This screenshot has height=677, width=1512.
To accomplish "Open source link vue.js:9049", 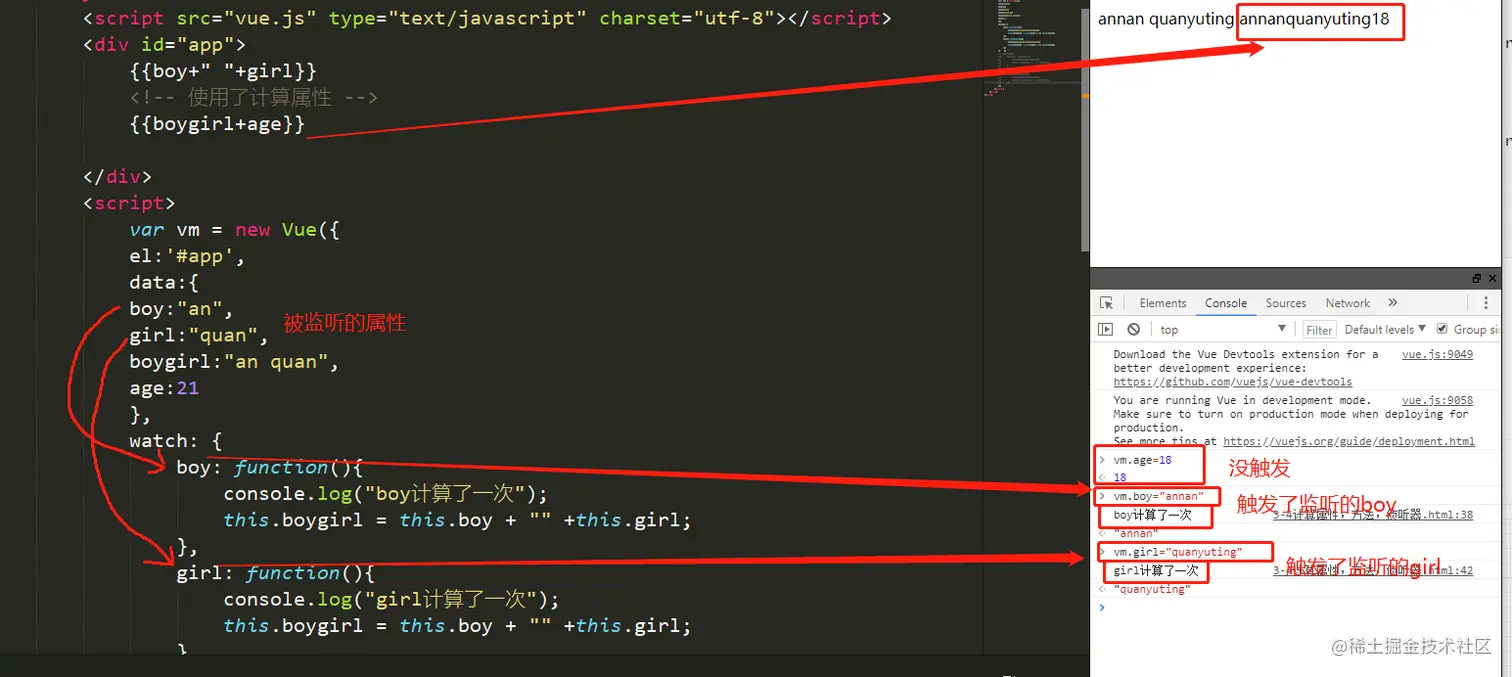I will [x=1437, y=354].
